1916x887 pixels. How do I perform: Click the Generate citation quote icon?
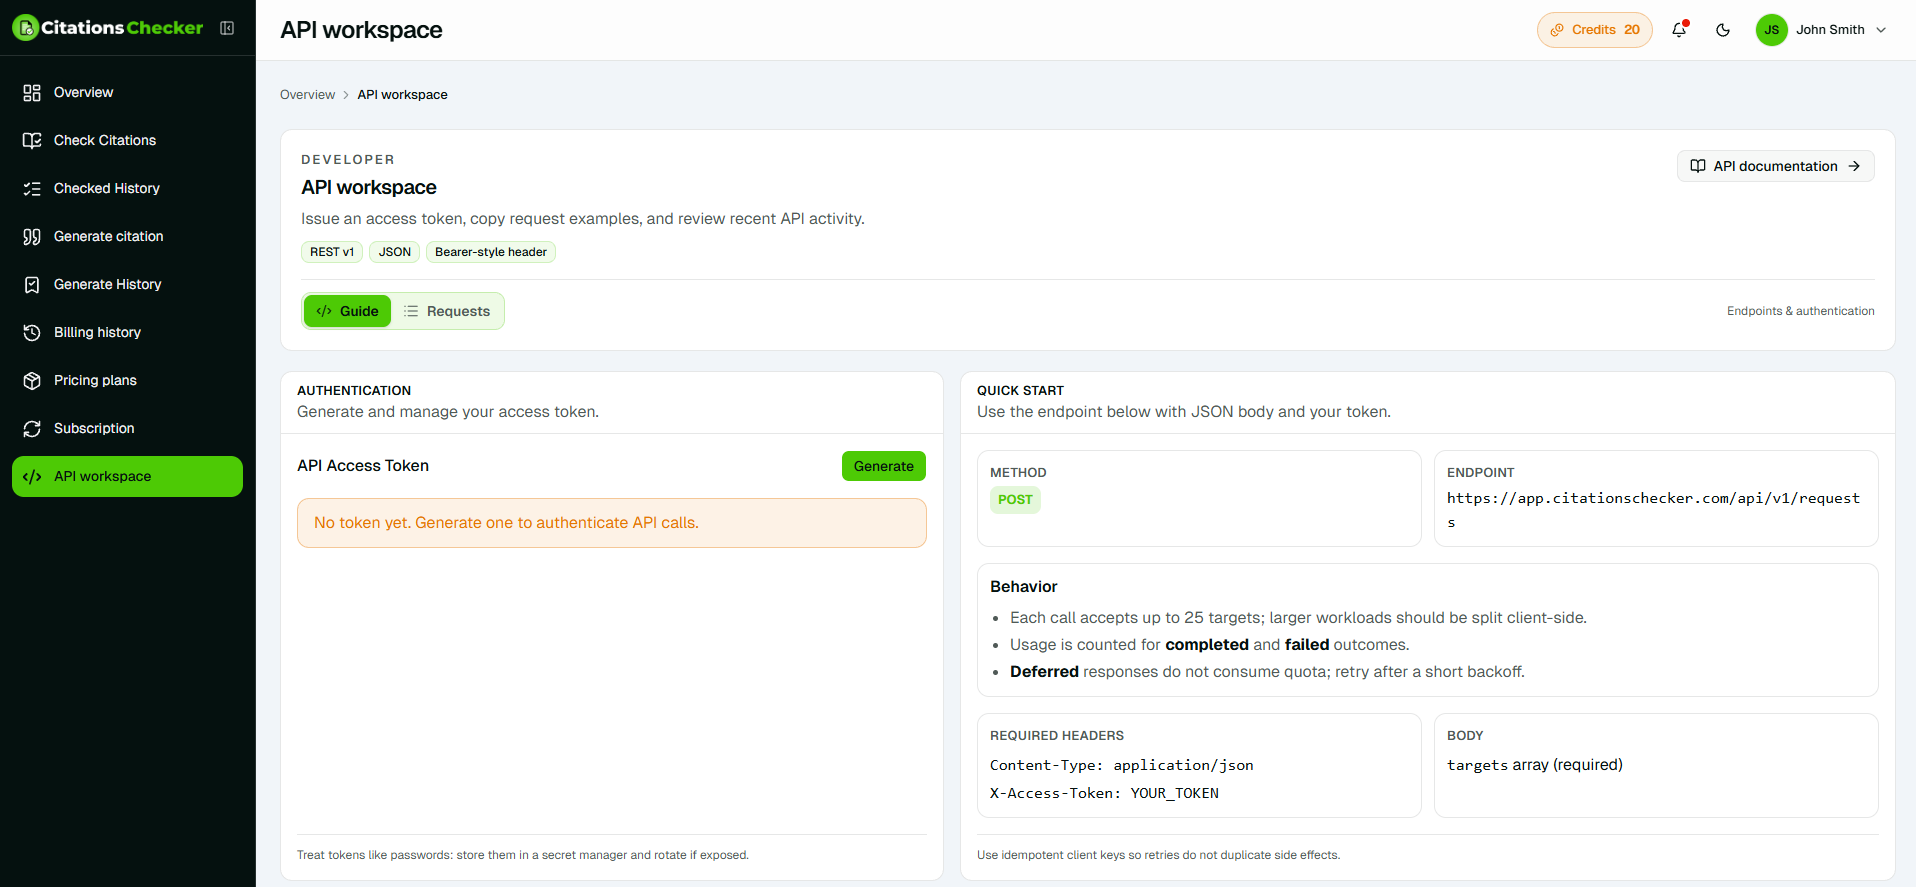pos(32,237)
